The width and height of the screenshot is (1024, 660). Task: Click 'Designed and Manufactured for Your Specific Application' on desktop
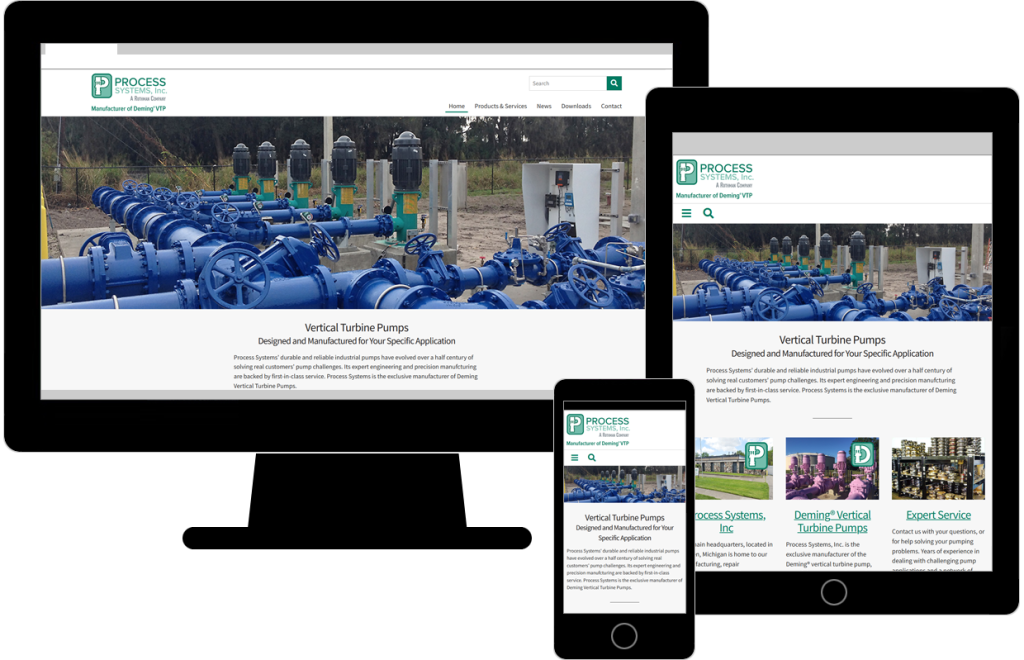click(357, 341)
